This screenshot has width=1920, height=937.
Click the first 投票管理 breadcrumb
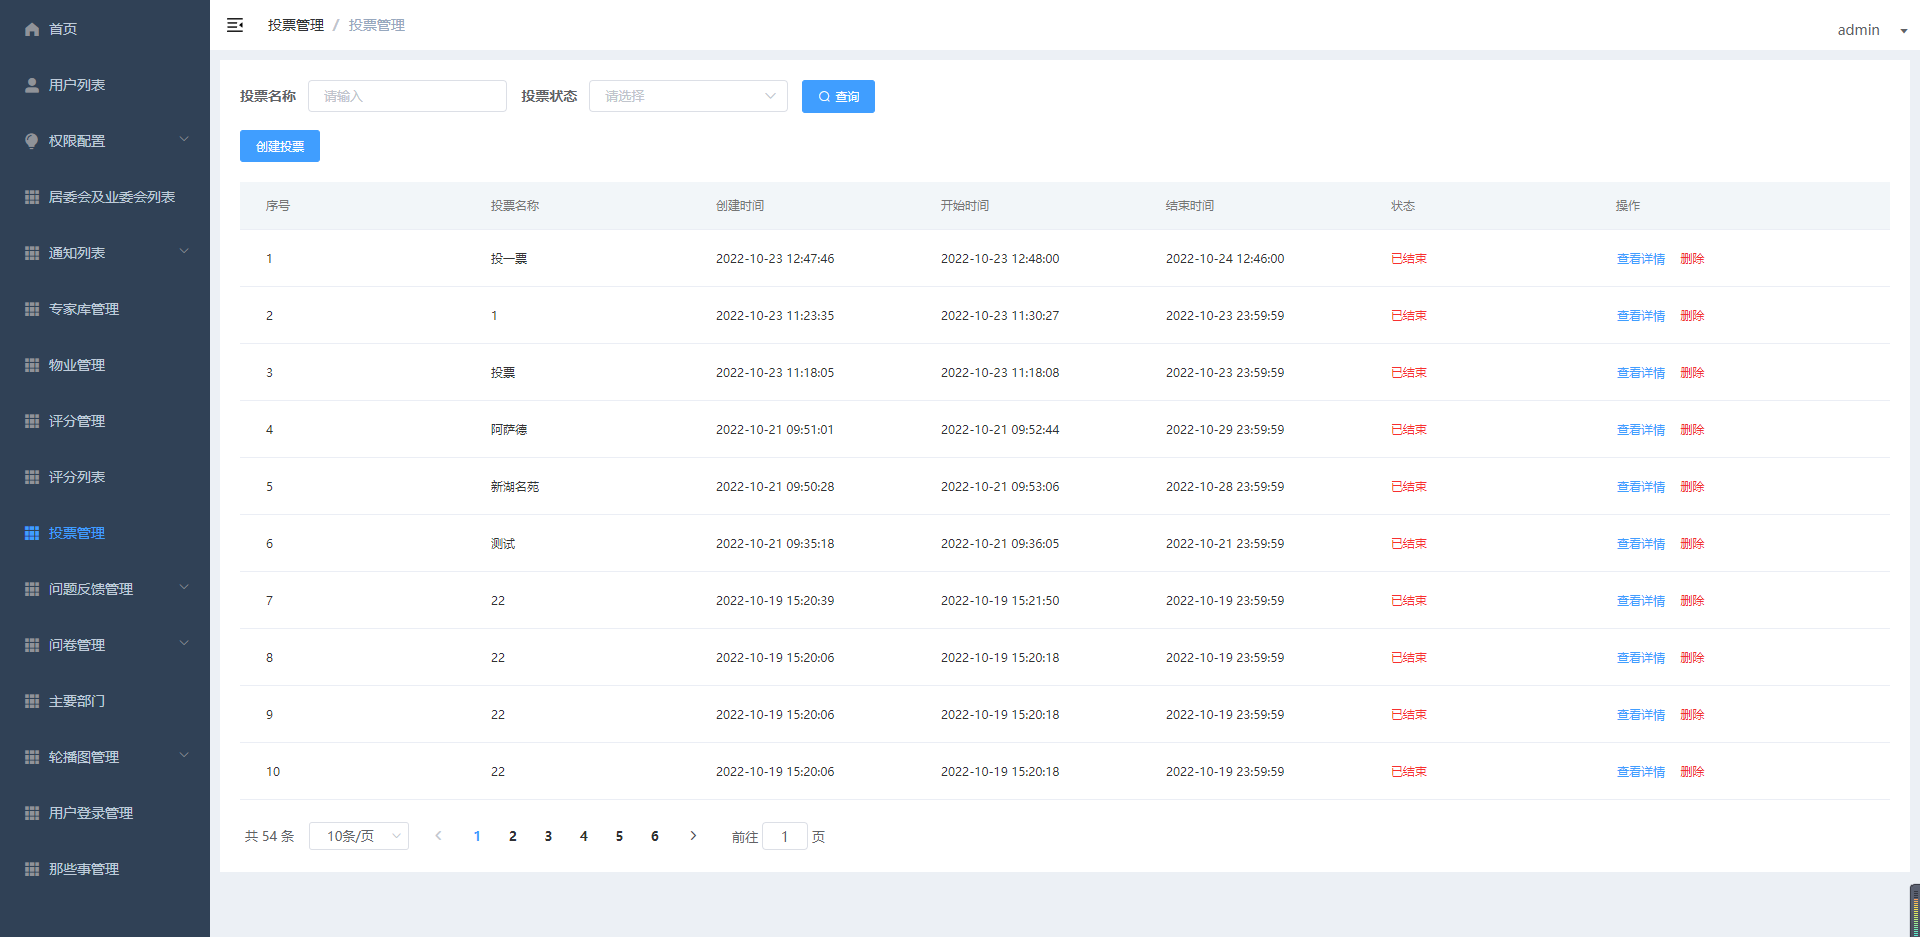tap(296, 25)
